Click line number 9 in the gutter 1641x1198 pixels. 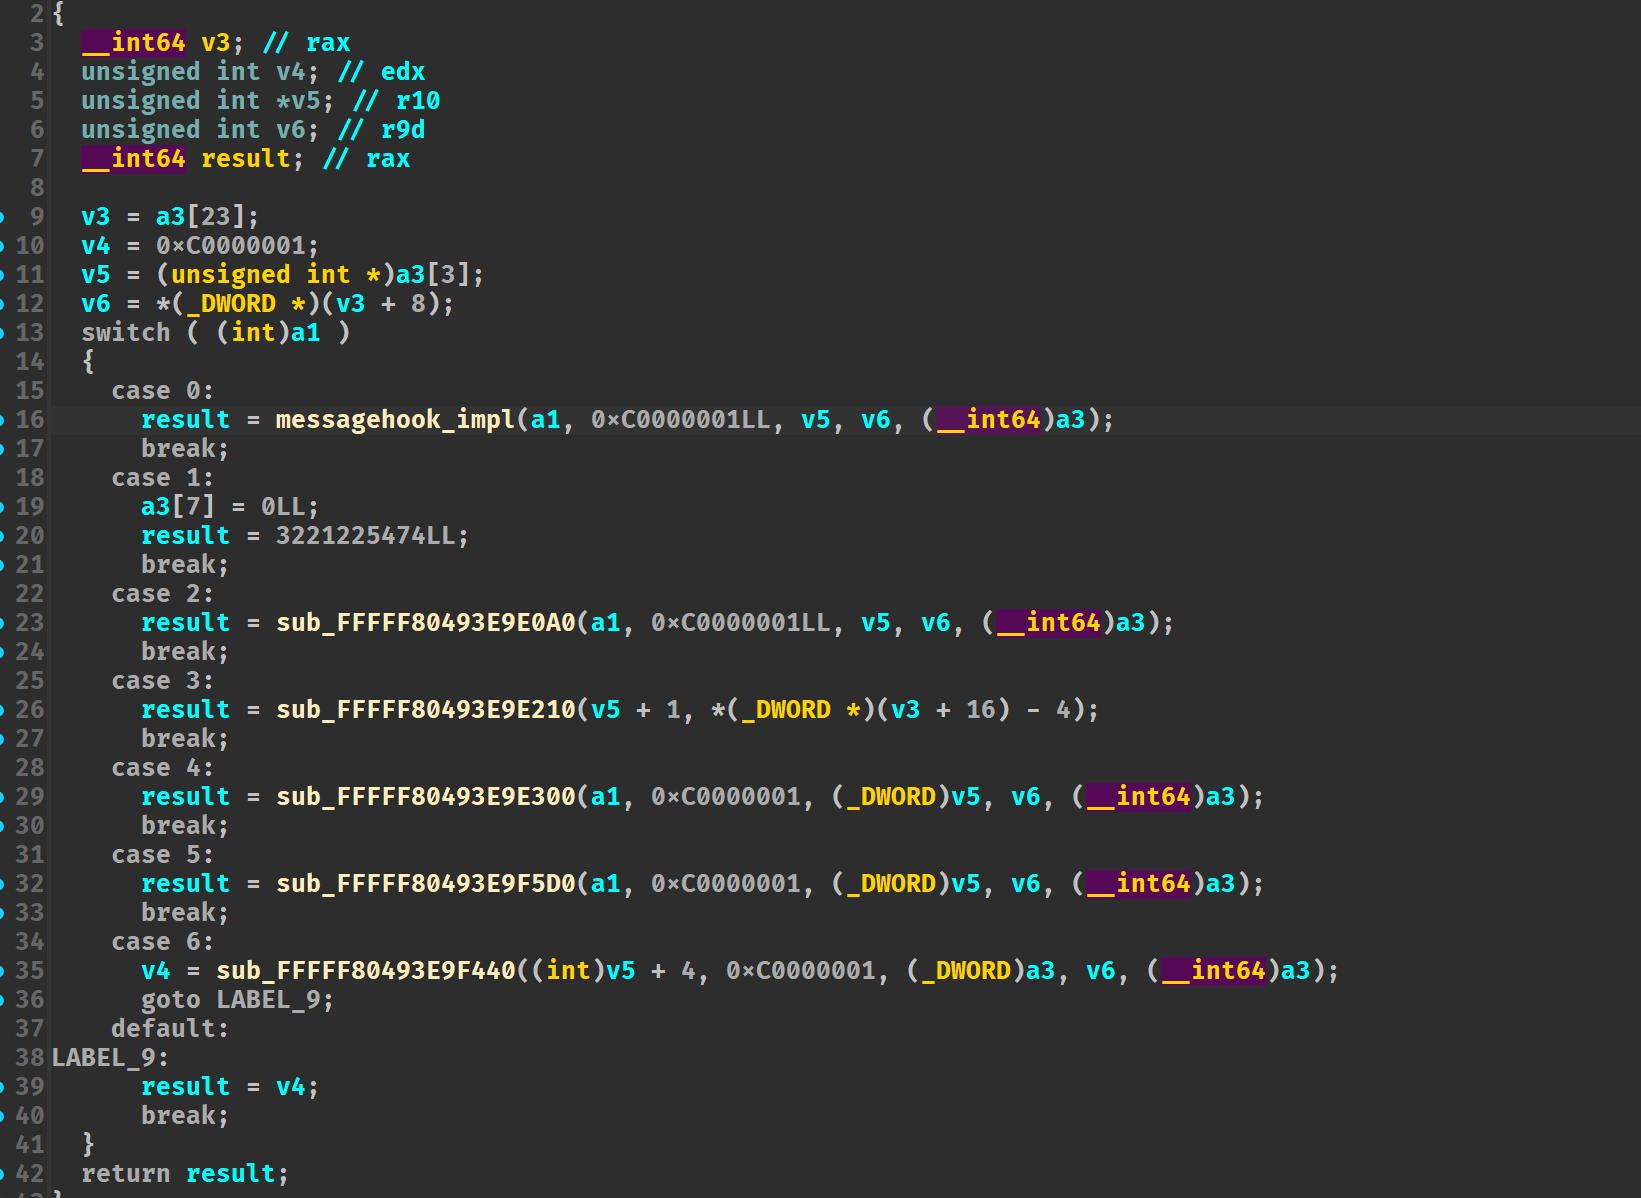coord(37,216)
